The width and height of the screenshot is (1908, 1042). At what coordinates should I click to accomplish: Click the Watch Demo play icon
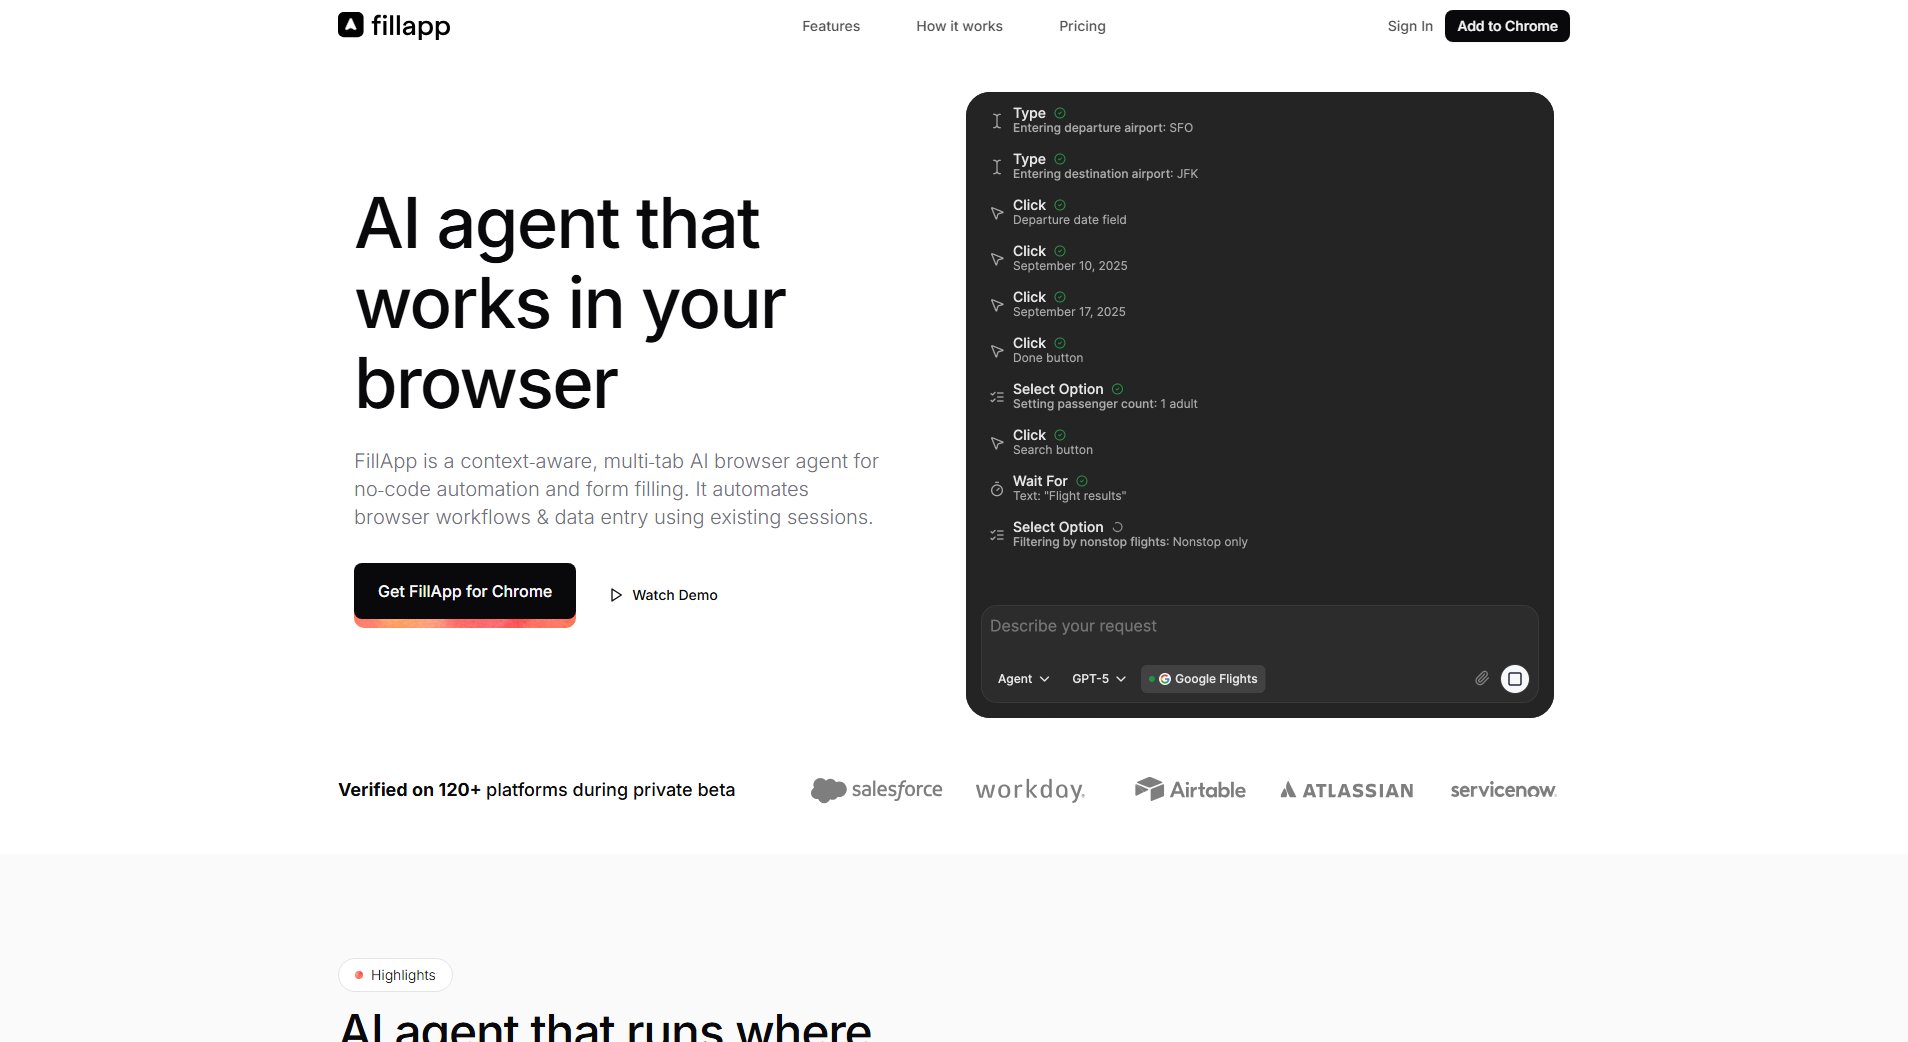pos(616,595)
